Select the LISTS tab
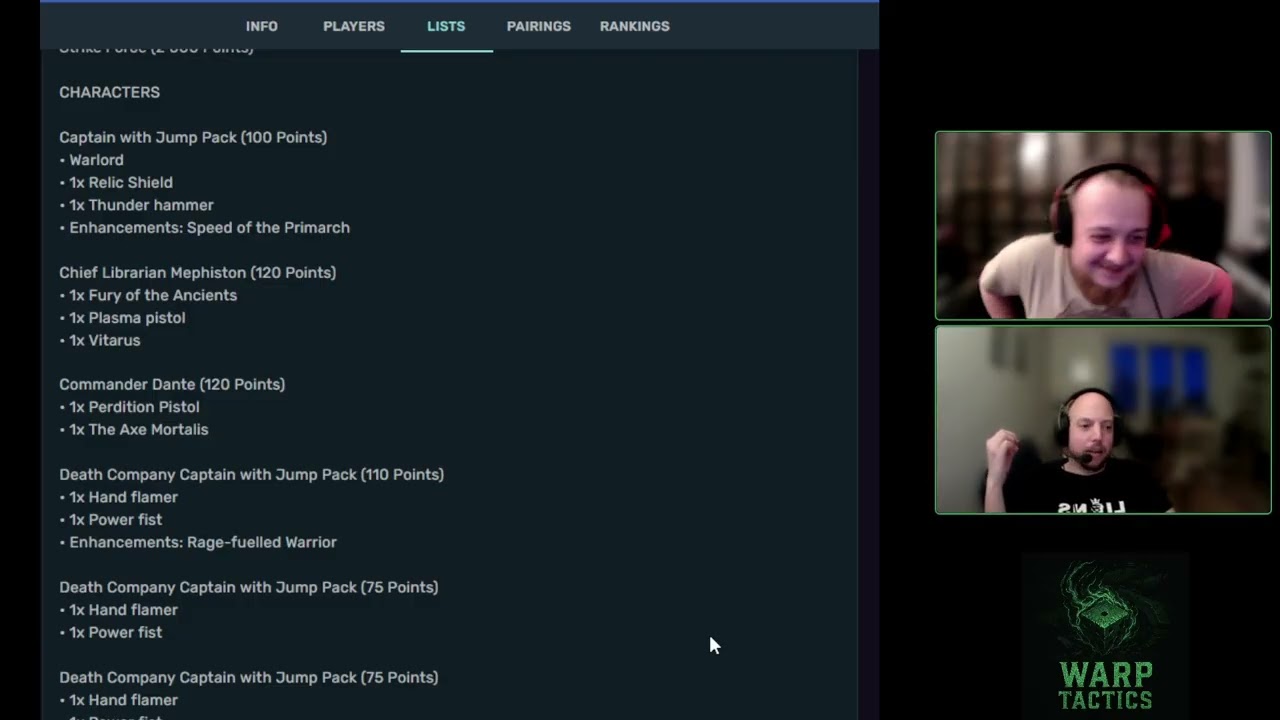The image size is (1280, 720). pos(446,26)
